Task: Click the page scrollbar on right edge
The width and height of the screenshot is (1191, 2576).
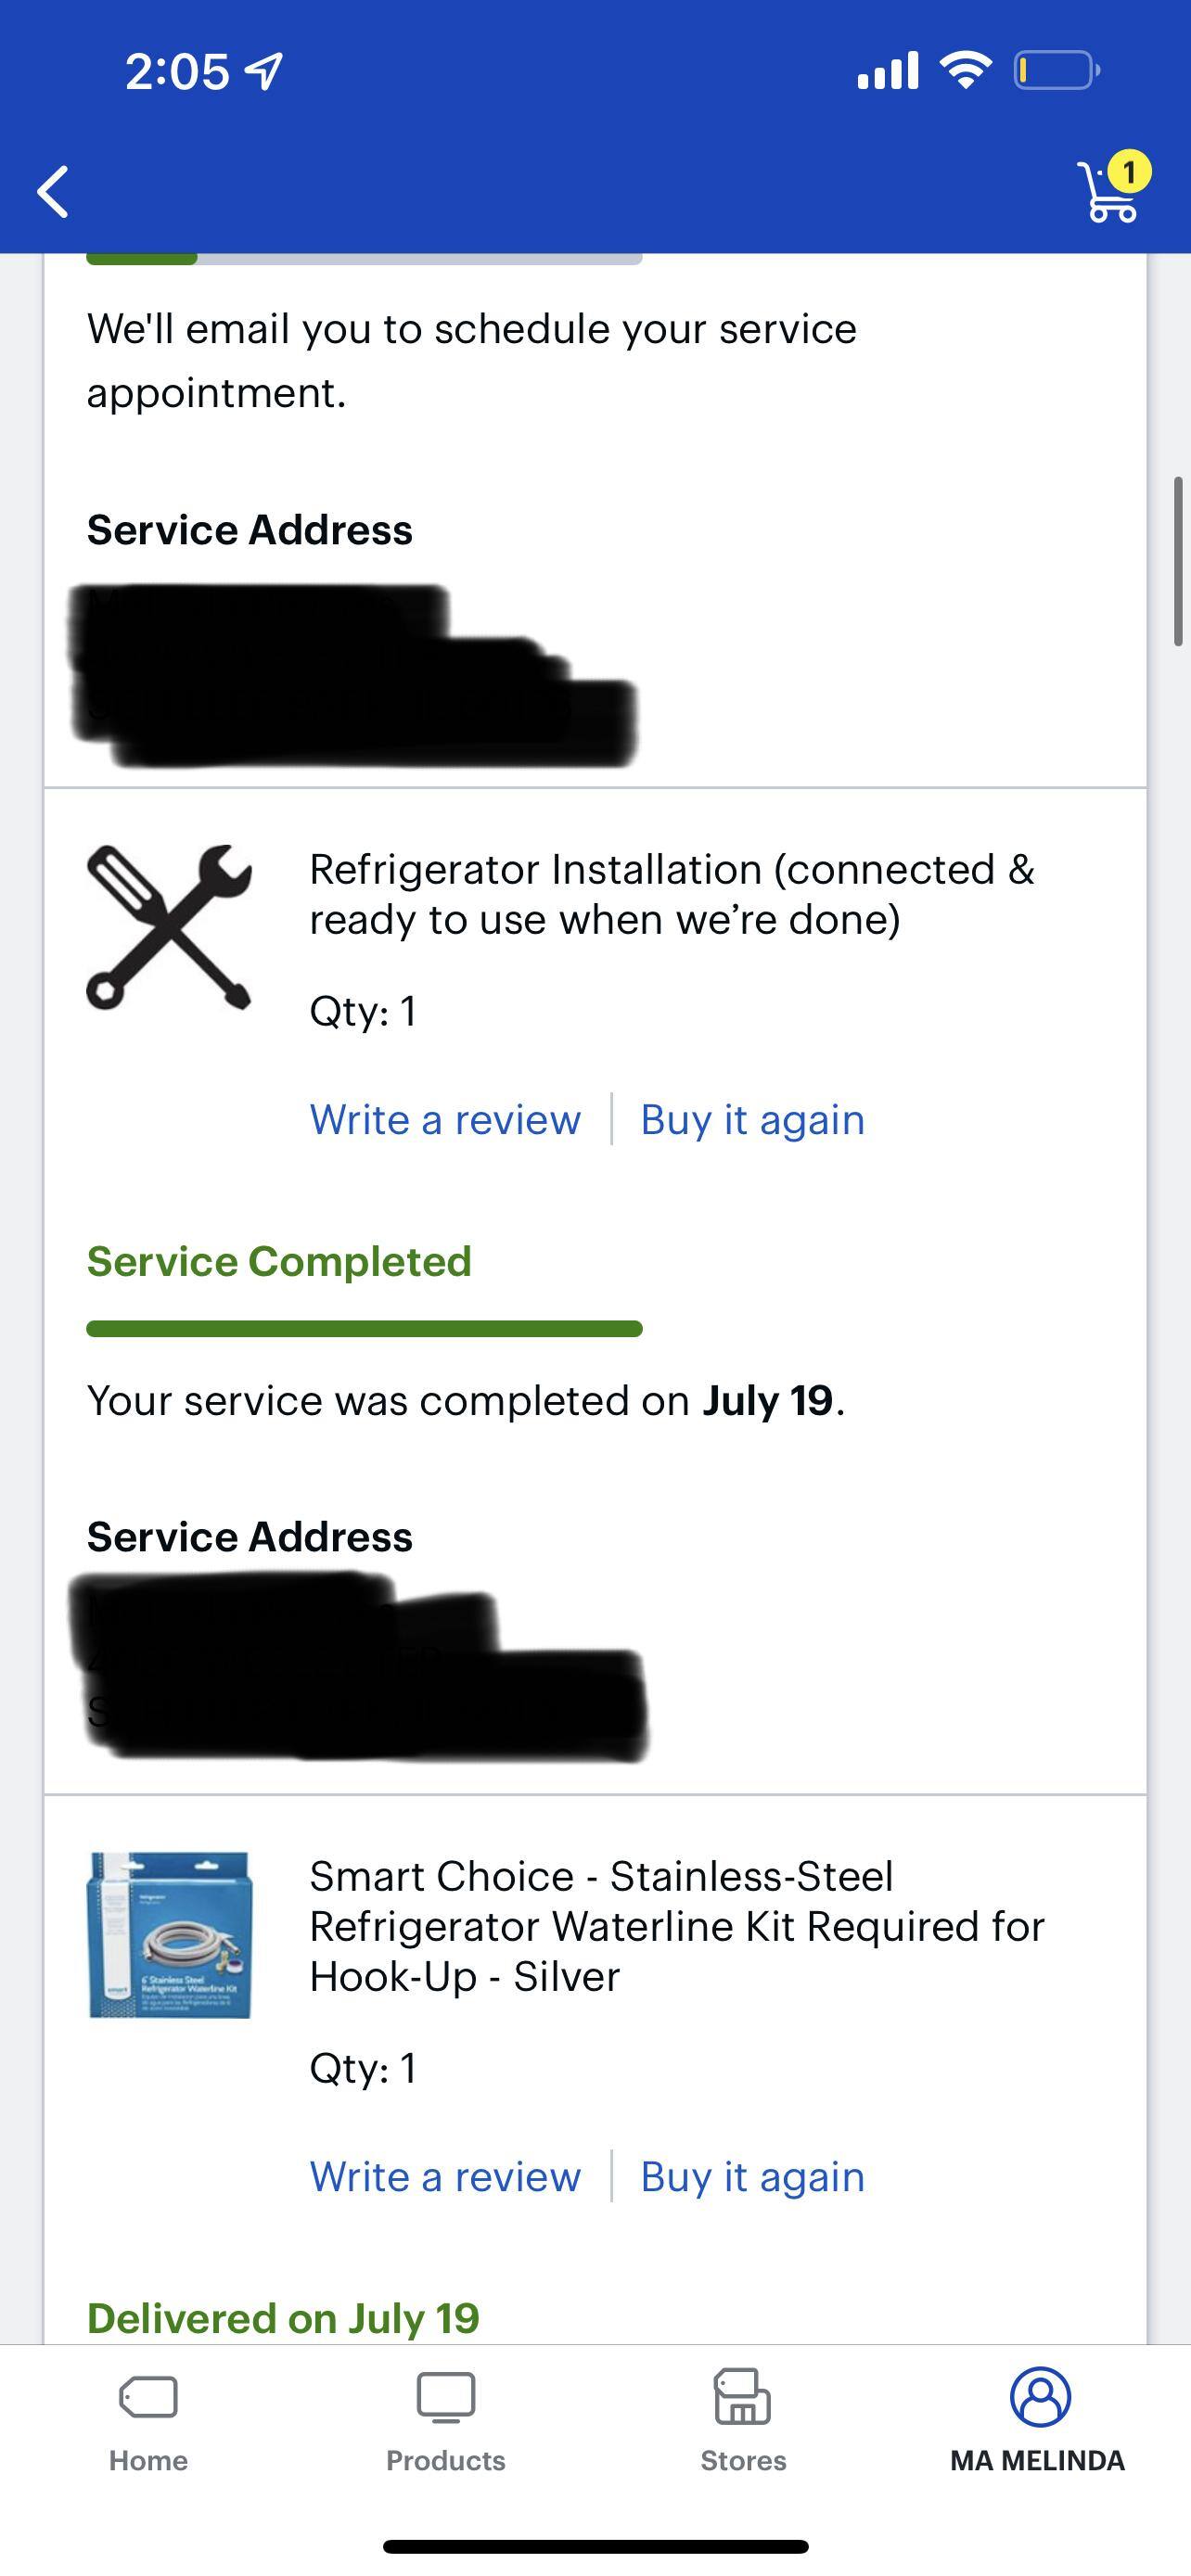Action: (1178, 562)
